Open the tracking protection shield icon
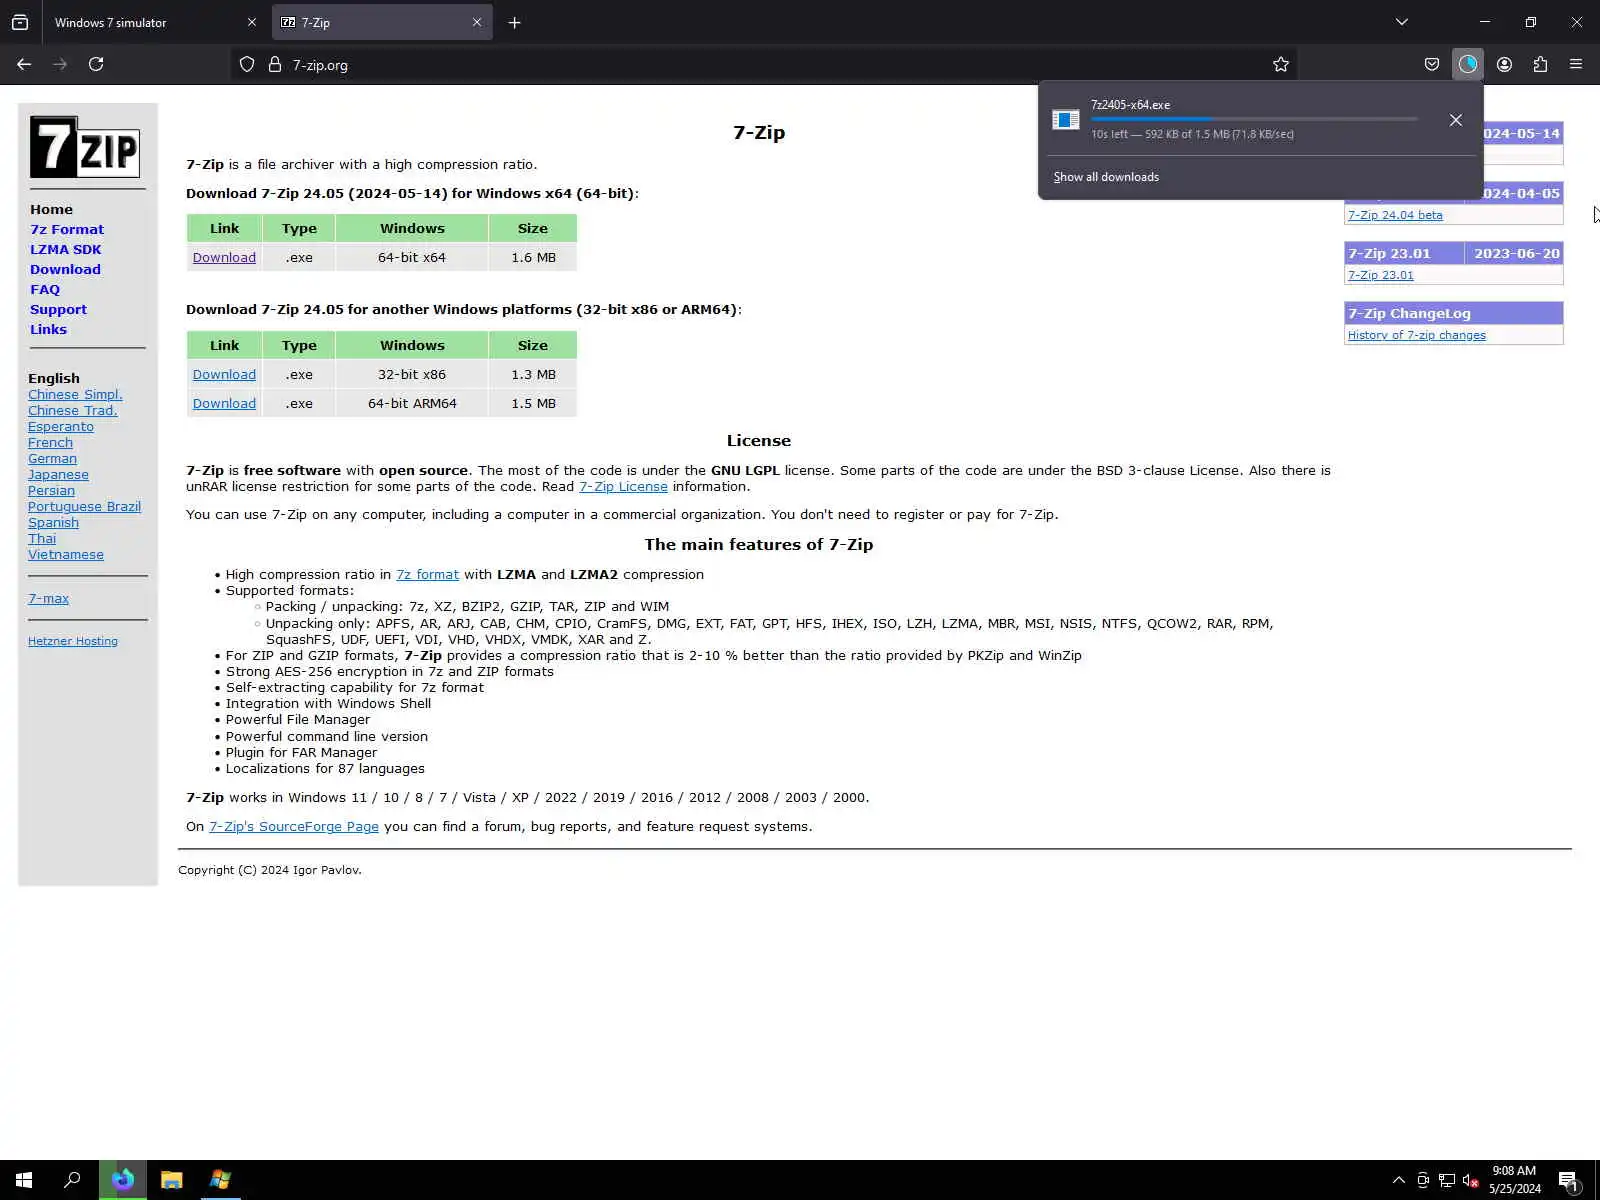 [247, 65]
